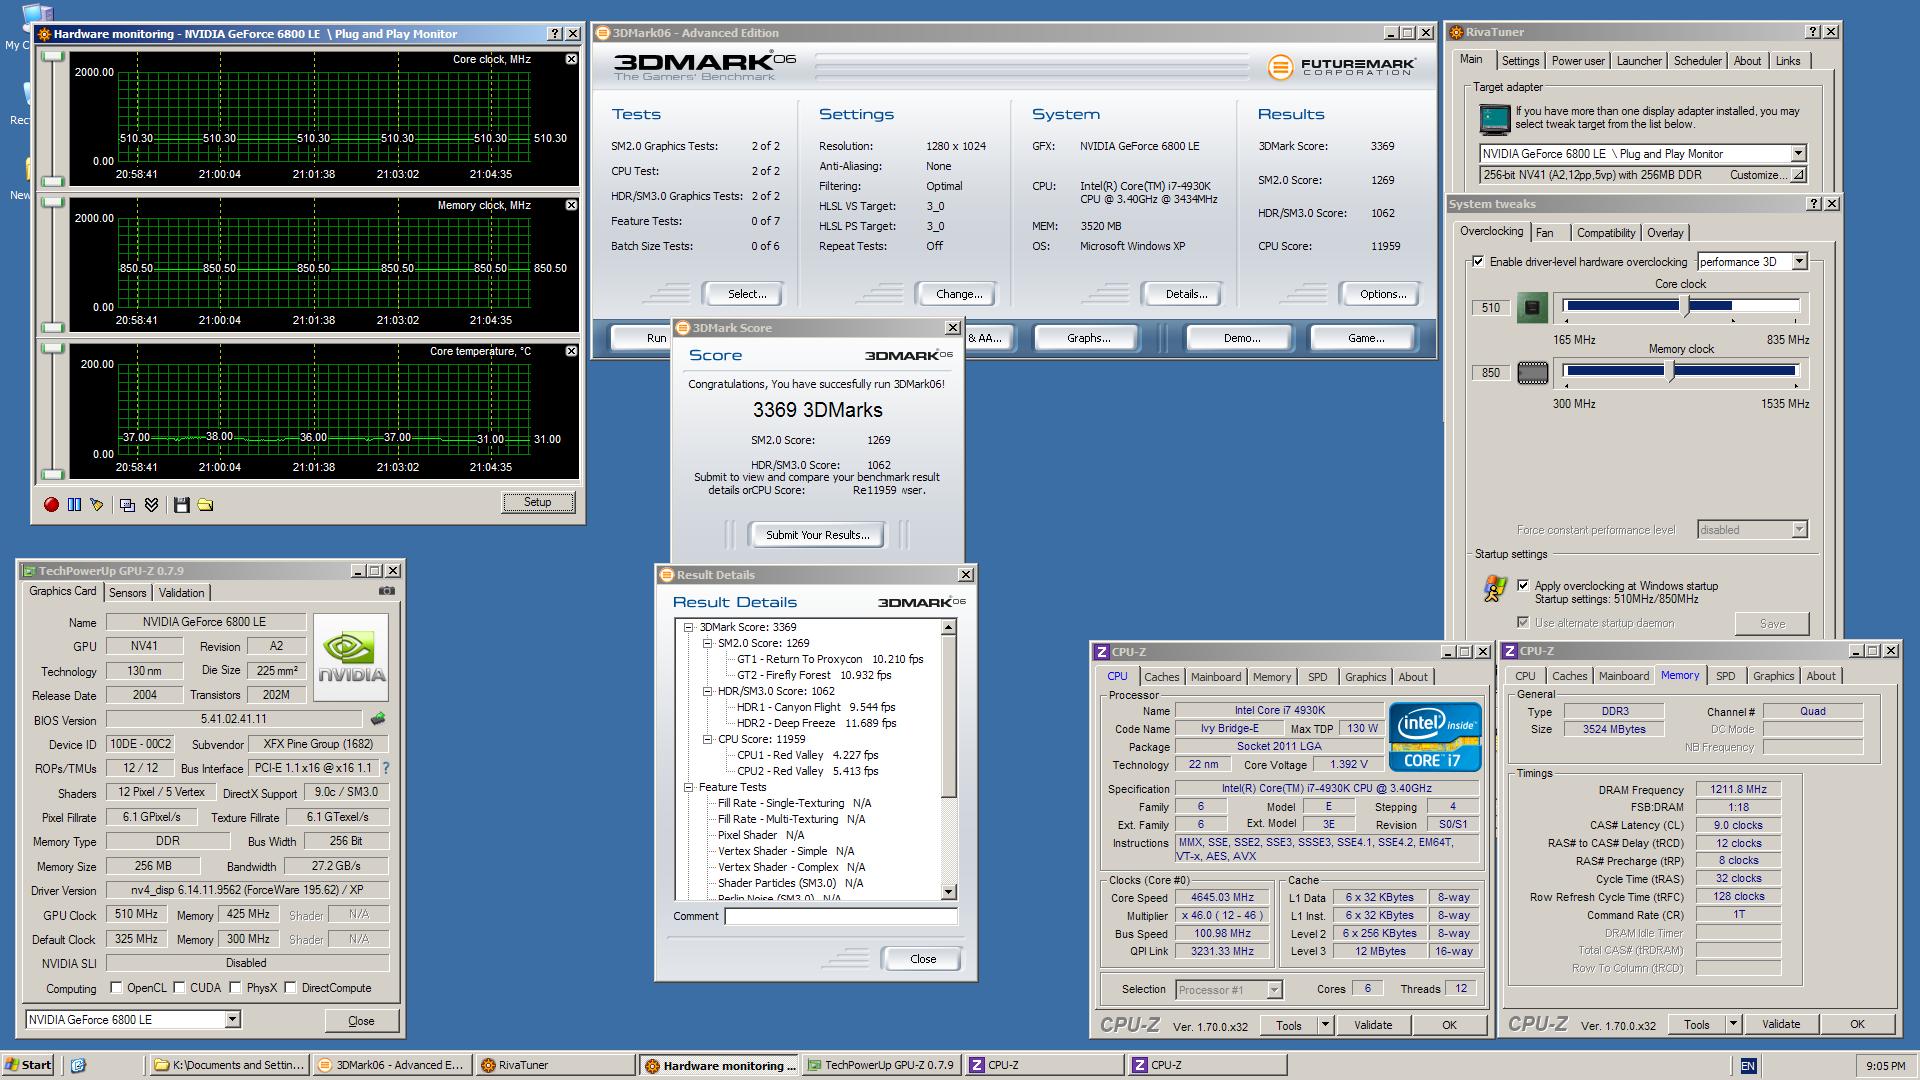The image size is (1920, 1080).
Task: Click Submit Your Results button
Action: point(817,535)
